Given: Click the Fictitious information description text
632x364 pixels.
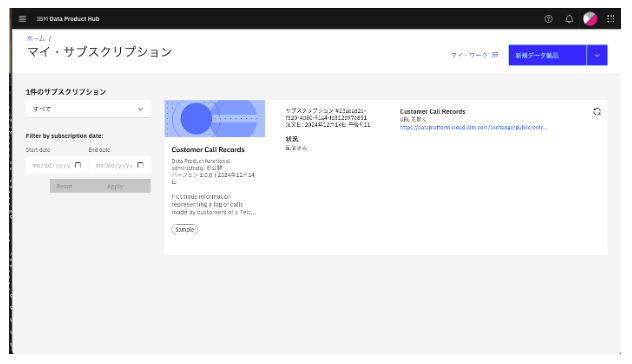Looking at the screenshot, I should (214, 204).
